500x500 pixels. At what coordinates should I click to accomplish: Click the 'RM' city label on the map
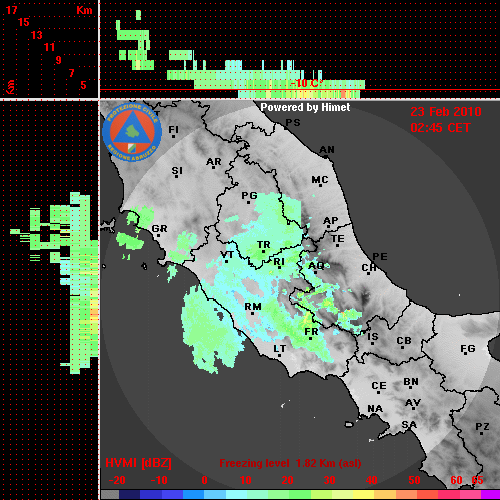(253, 307)
